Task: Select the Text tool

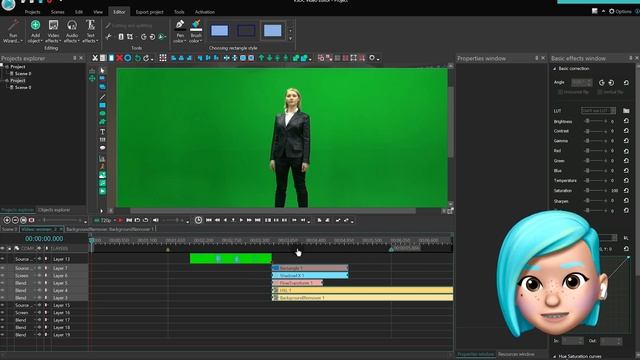Action: (x=102, y=131)
